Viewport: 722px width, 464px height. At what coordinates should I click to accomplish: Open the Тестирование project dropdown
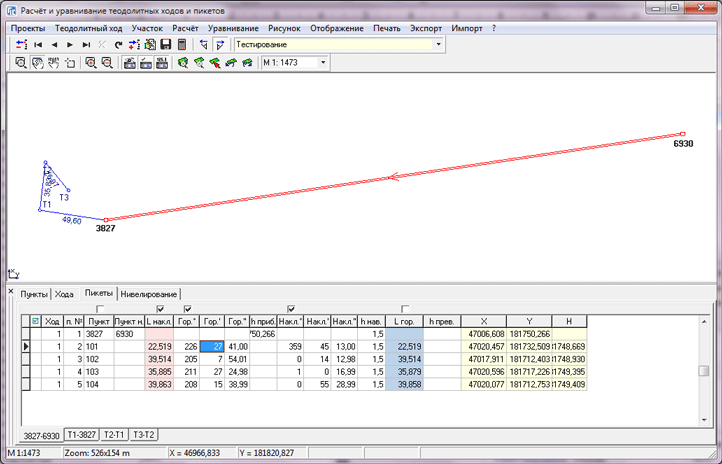pyautogui.click(x=438, y=45)
